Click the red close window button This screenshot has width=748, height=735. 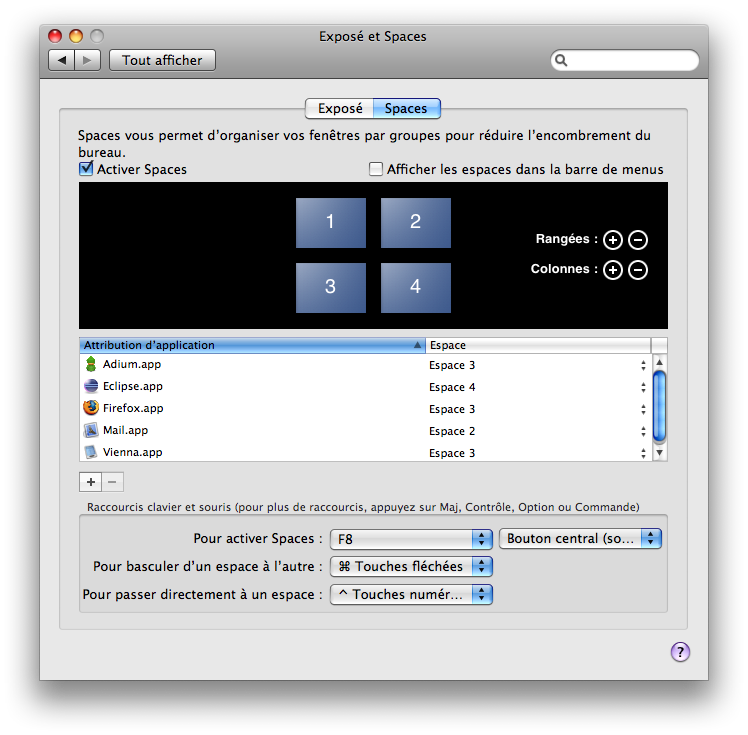click(x=55, y=36)
